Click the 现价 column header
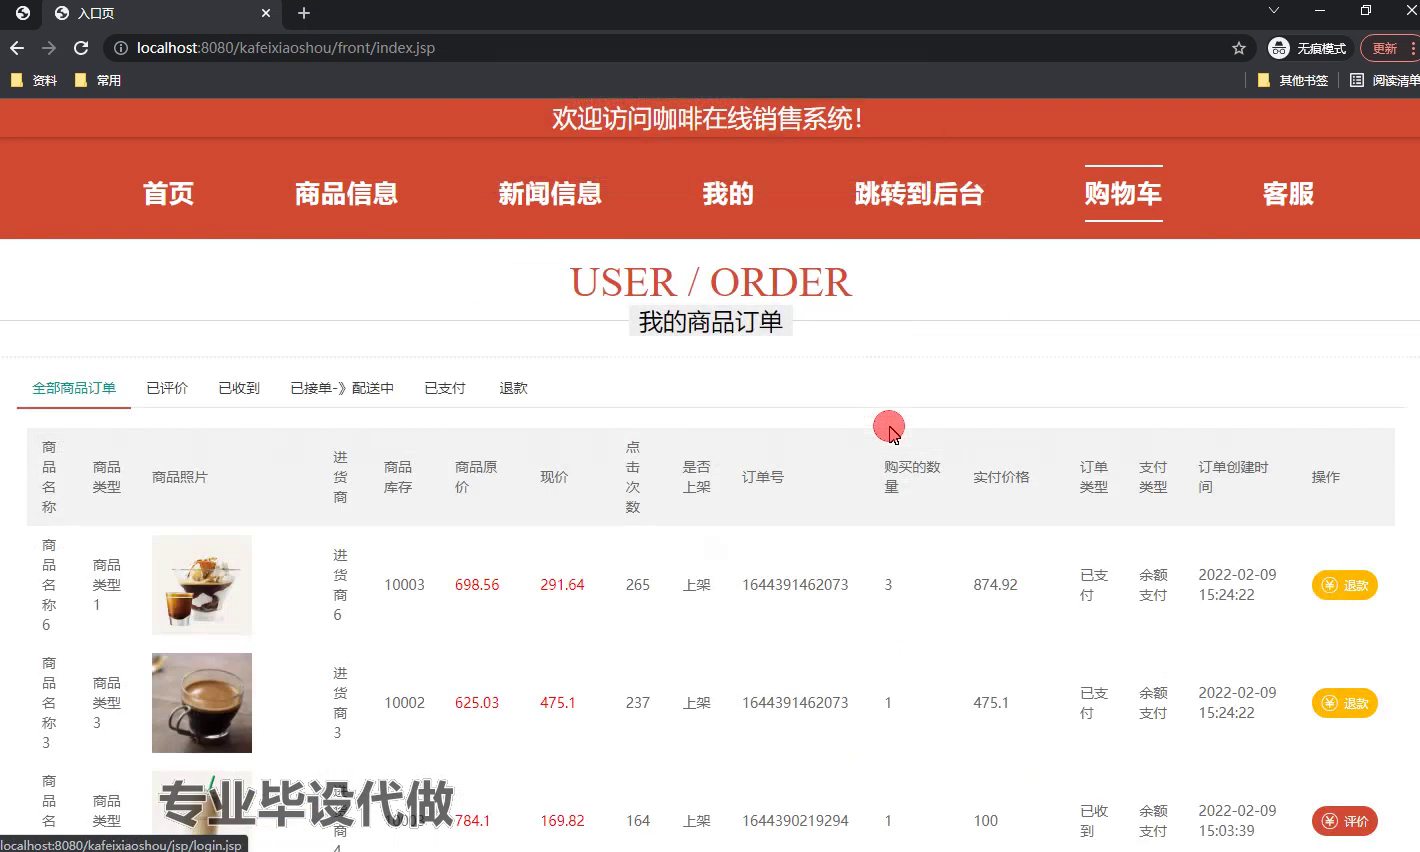 (x=554, y=477)
